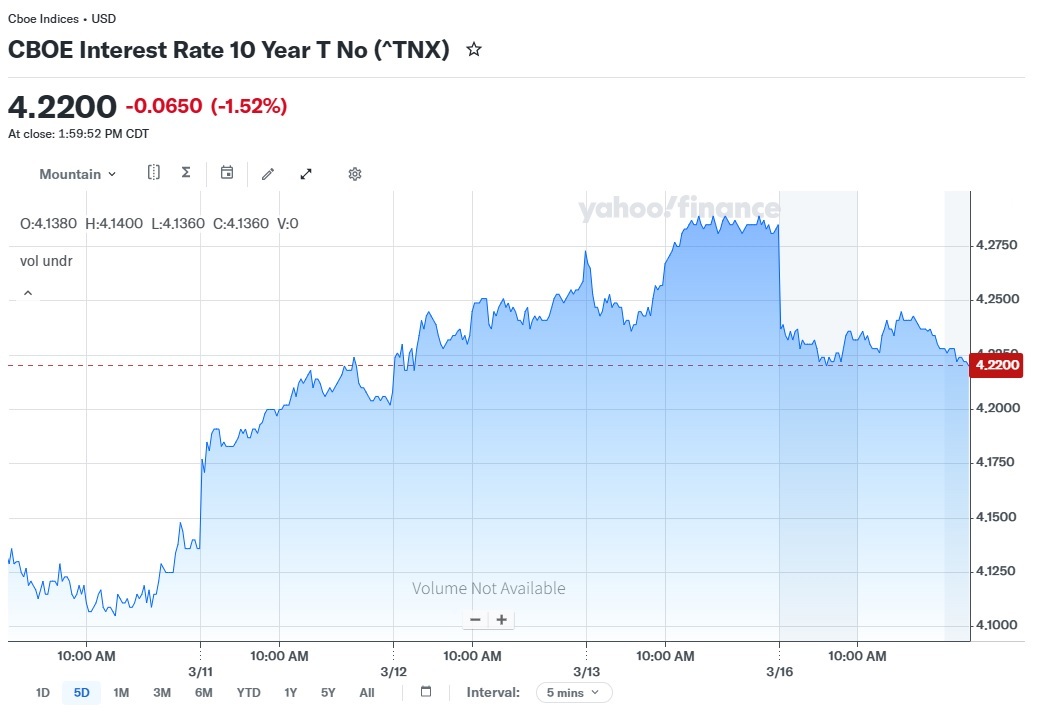Add TNX to watchlist via star icon

[x=474, y=49]
